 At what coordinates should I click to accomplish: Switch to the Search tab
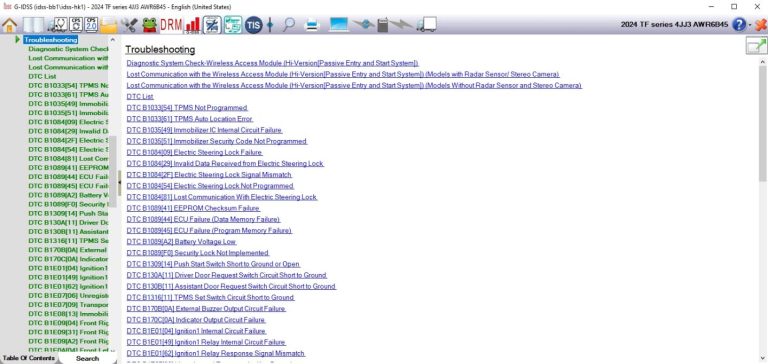tap(88, 358)
